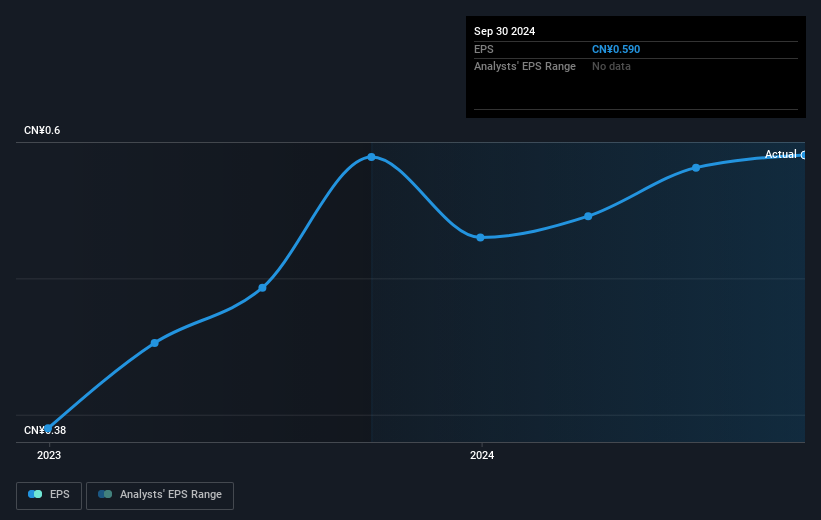Click the 'Actual' label on chart
821x520 pixels.
tap(780, 154)
